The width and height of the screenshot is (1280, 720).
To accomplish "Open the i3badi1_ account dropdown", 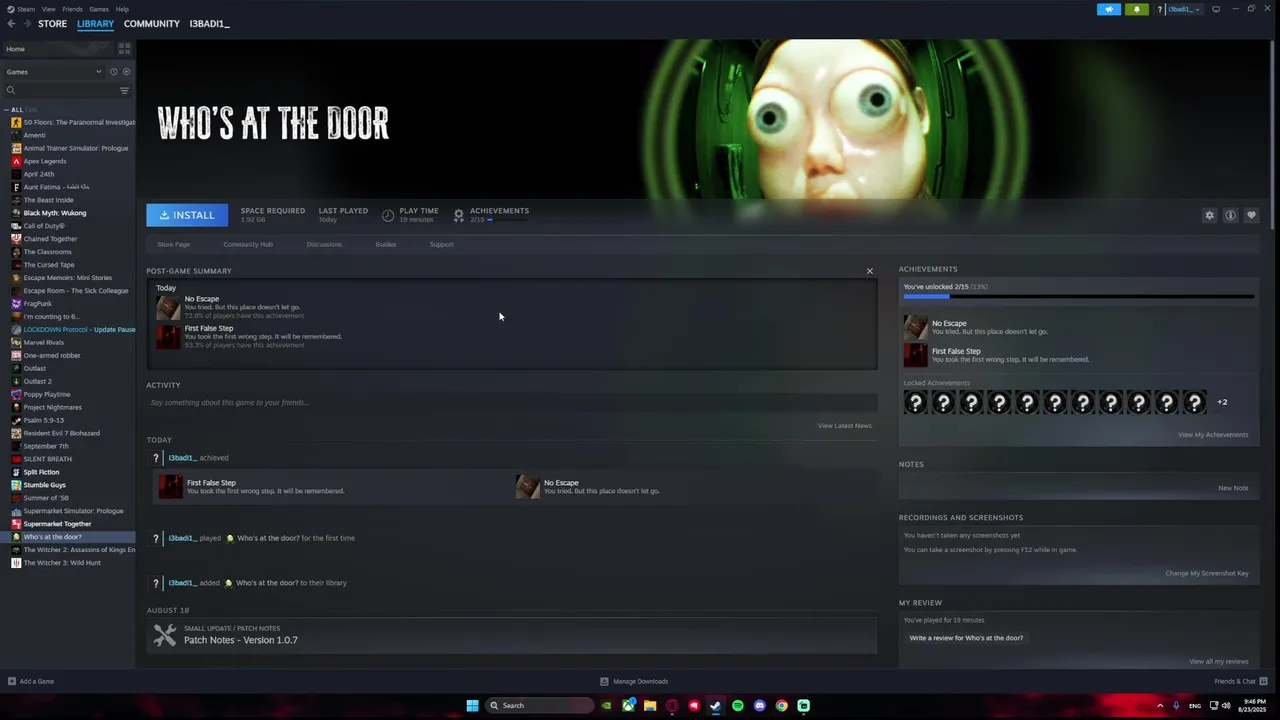I will point(1183,9).
